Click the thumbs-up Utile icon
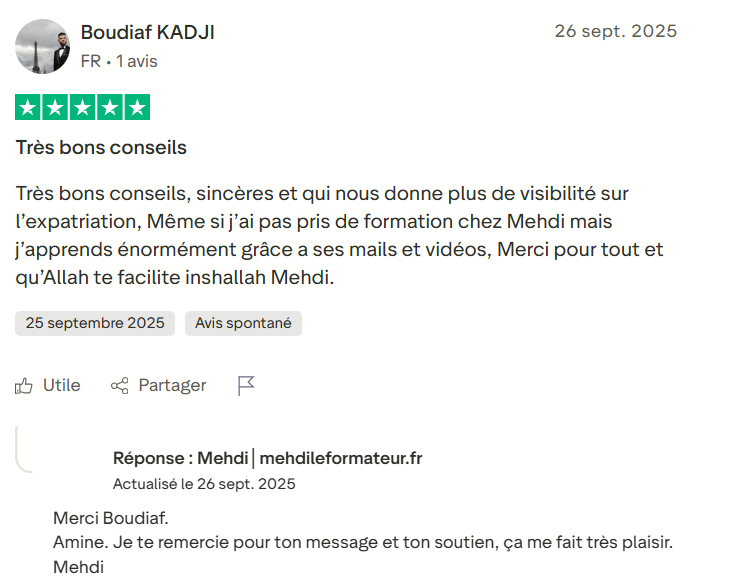This screenshot has width=750, height=586. 24,386
